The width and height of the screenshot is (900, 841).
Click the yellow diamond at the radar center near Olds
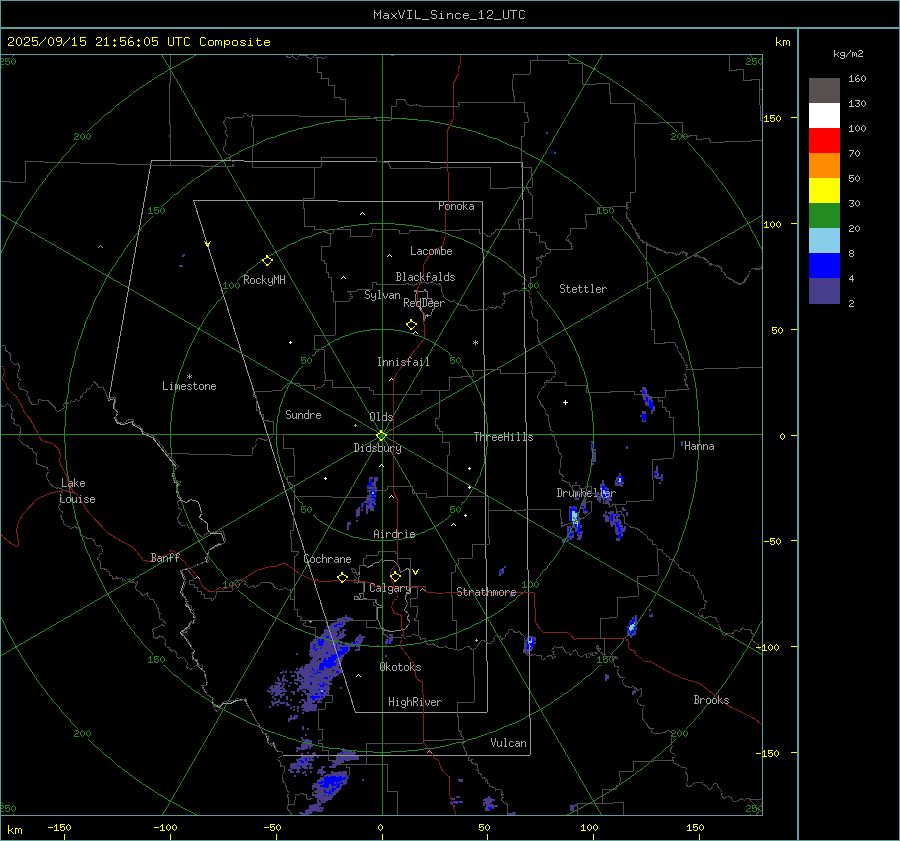(381, 436)
